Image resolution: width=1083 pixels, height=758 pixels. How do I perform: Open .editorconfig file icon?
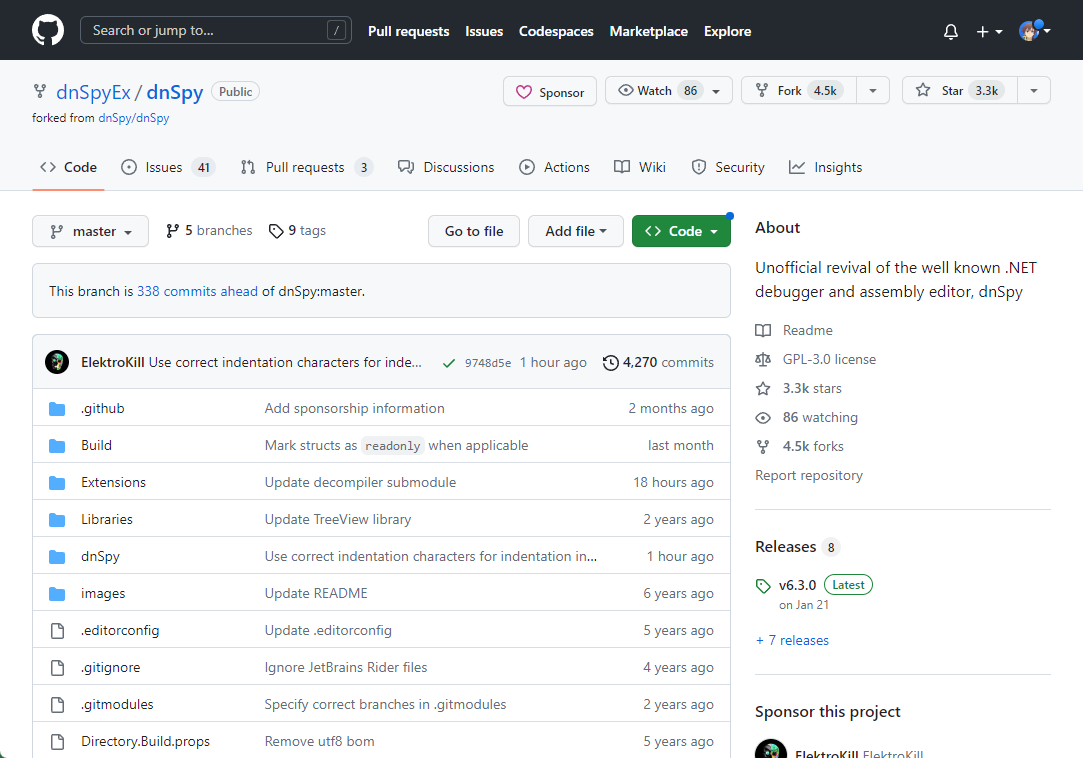click(x=57, y=630)
